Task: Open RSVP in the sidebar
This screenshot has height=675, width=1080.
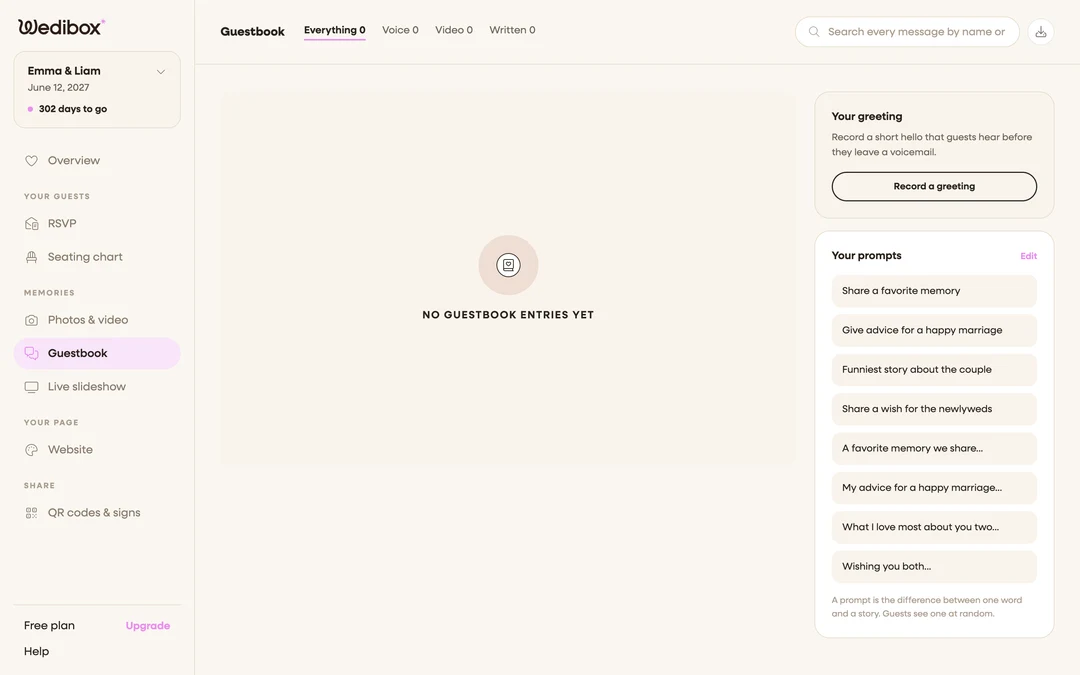Action: pos(97,224)
